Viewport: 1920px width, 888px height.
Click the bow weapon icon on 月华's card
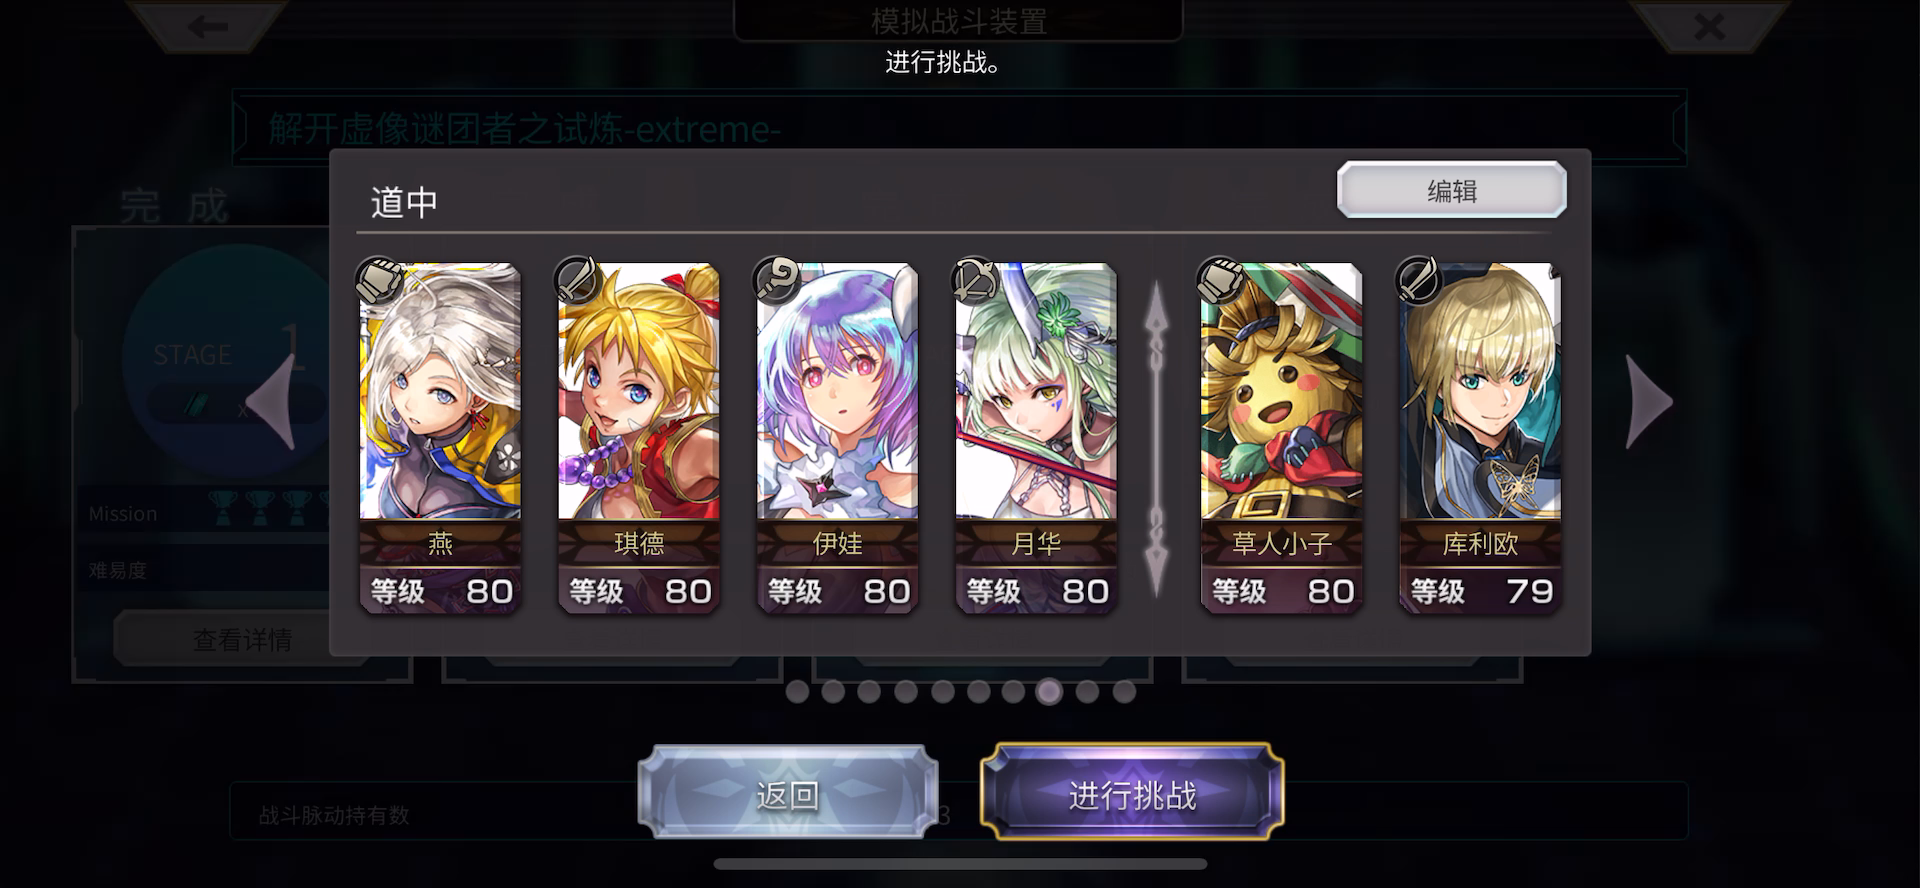click(x=975, y=281)
